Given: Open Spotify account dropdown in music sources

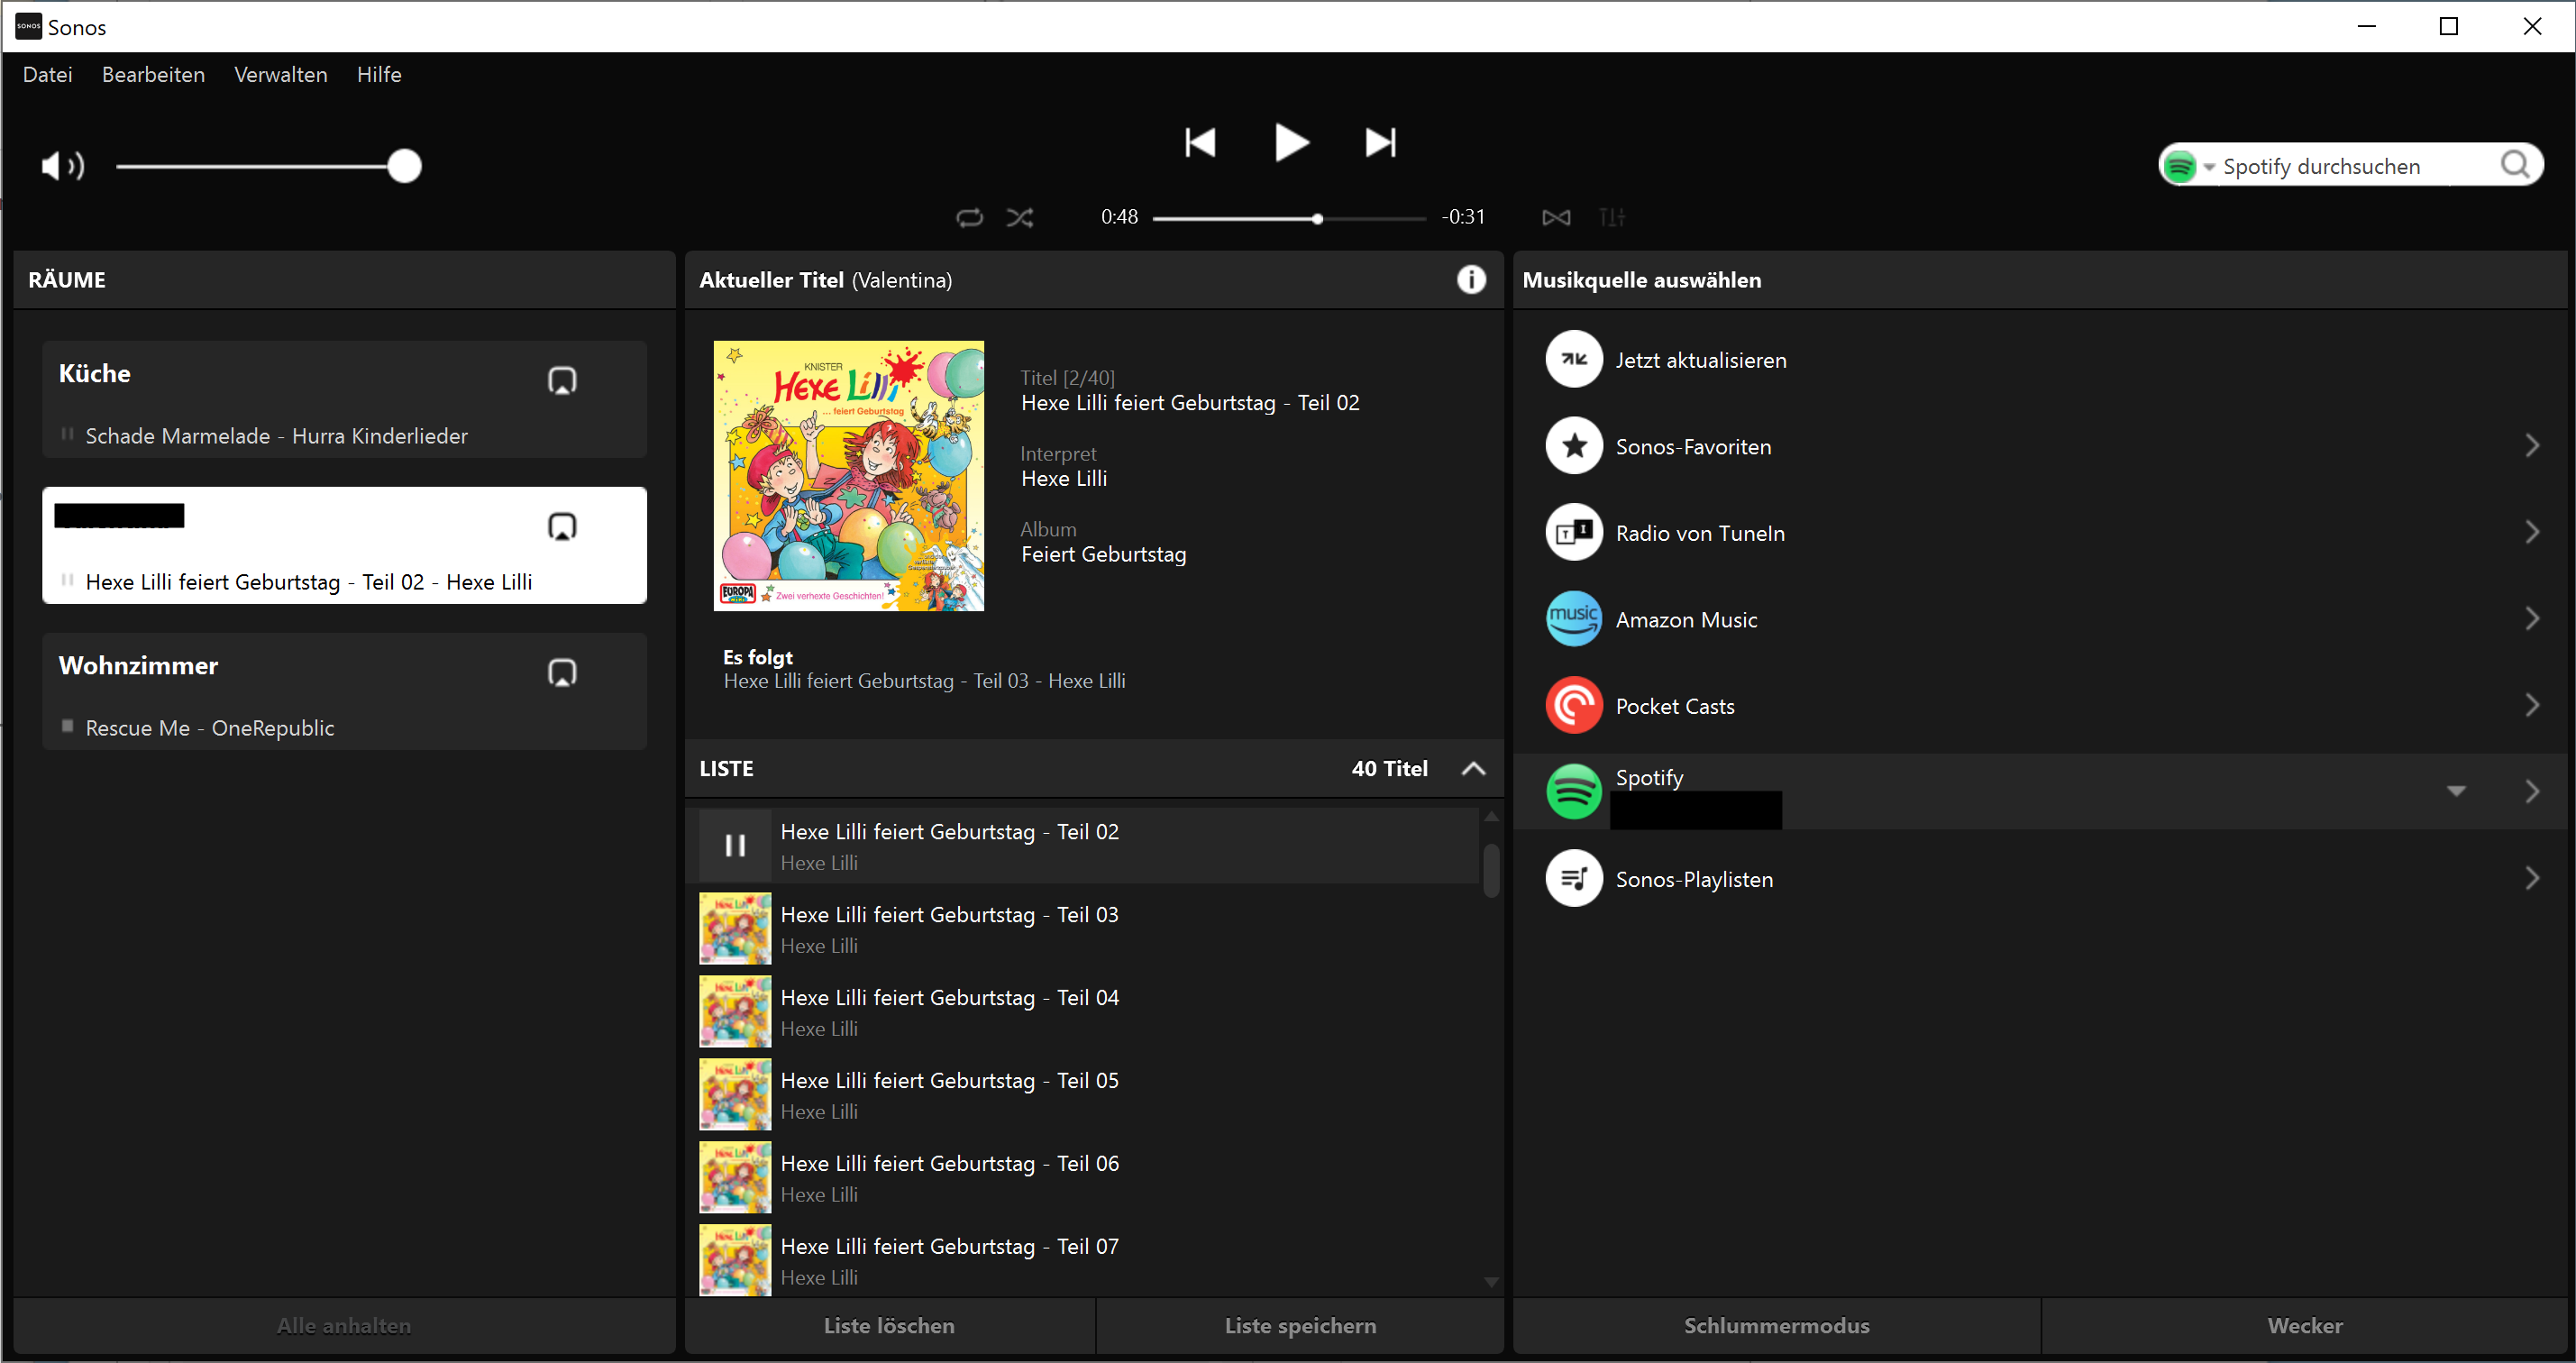Looking at the screenshot, I should pos(2456,791).
